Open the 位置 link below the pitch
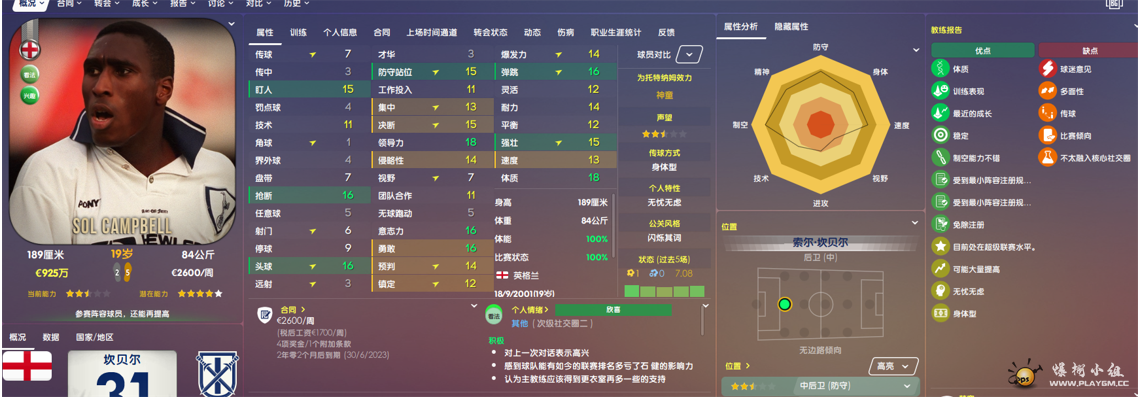 click(x=737, y=366)
